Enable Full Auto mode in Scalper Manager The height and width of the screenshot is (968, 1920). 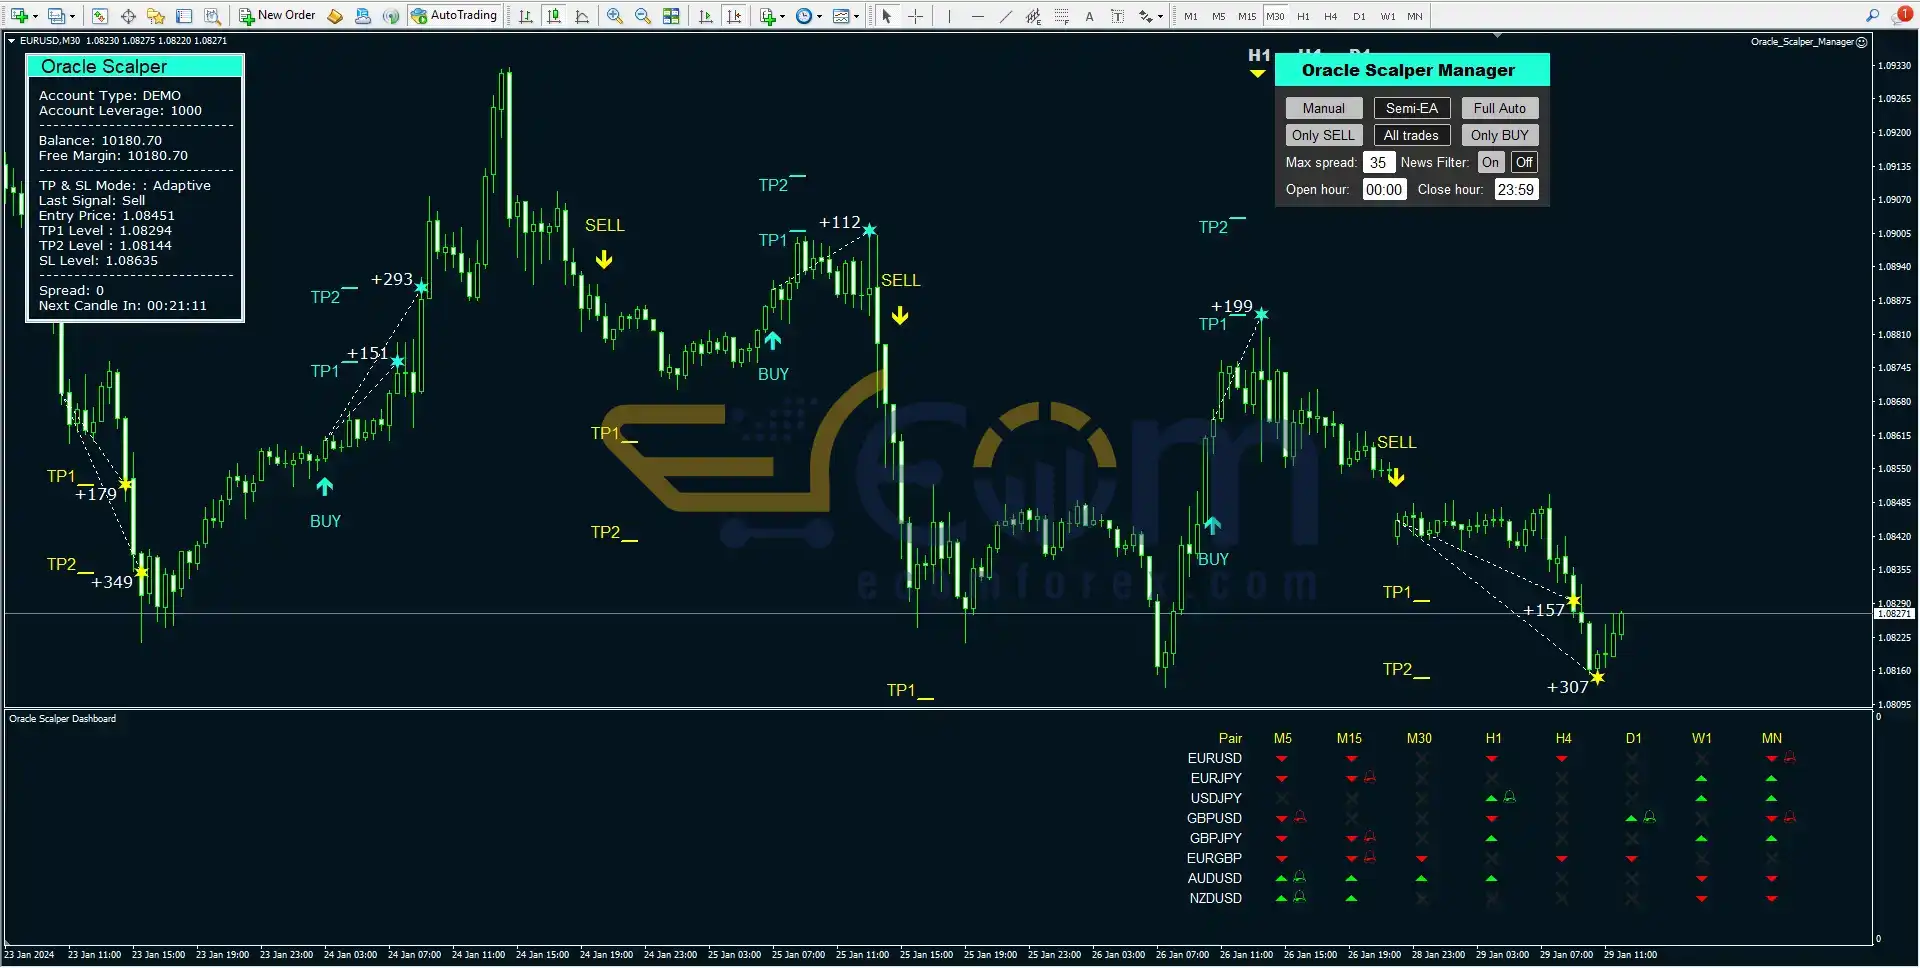tap(1499, 108)
